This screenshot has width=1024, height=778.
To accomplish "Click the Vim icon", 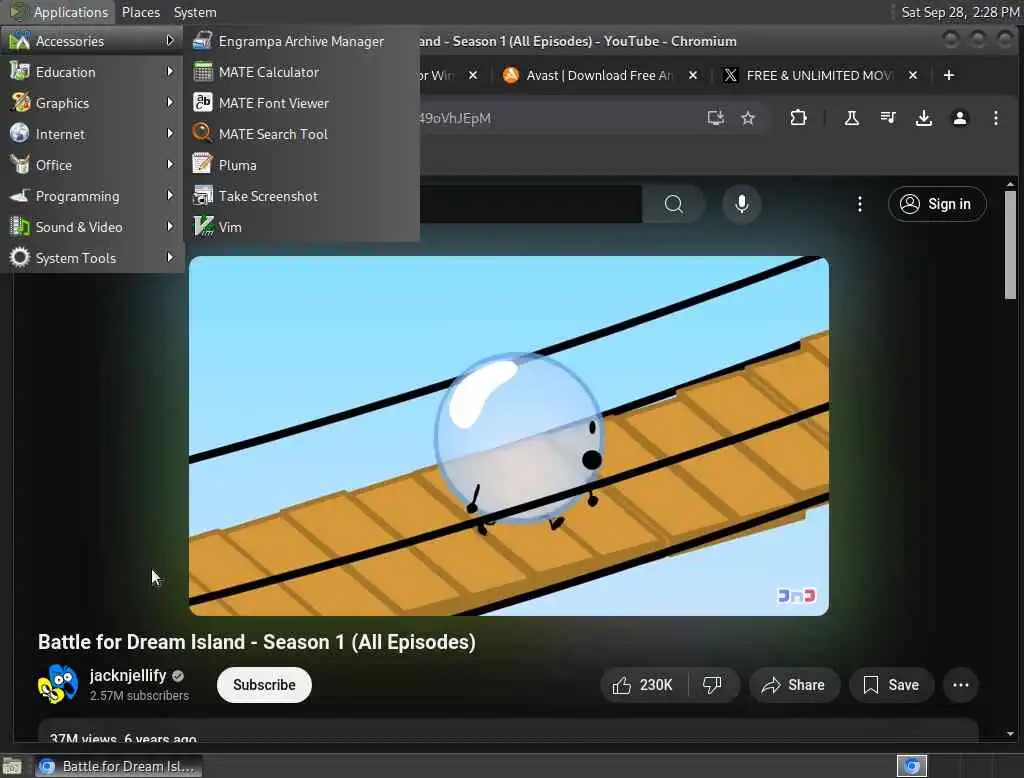I will point(203,226).
